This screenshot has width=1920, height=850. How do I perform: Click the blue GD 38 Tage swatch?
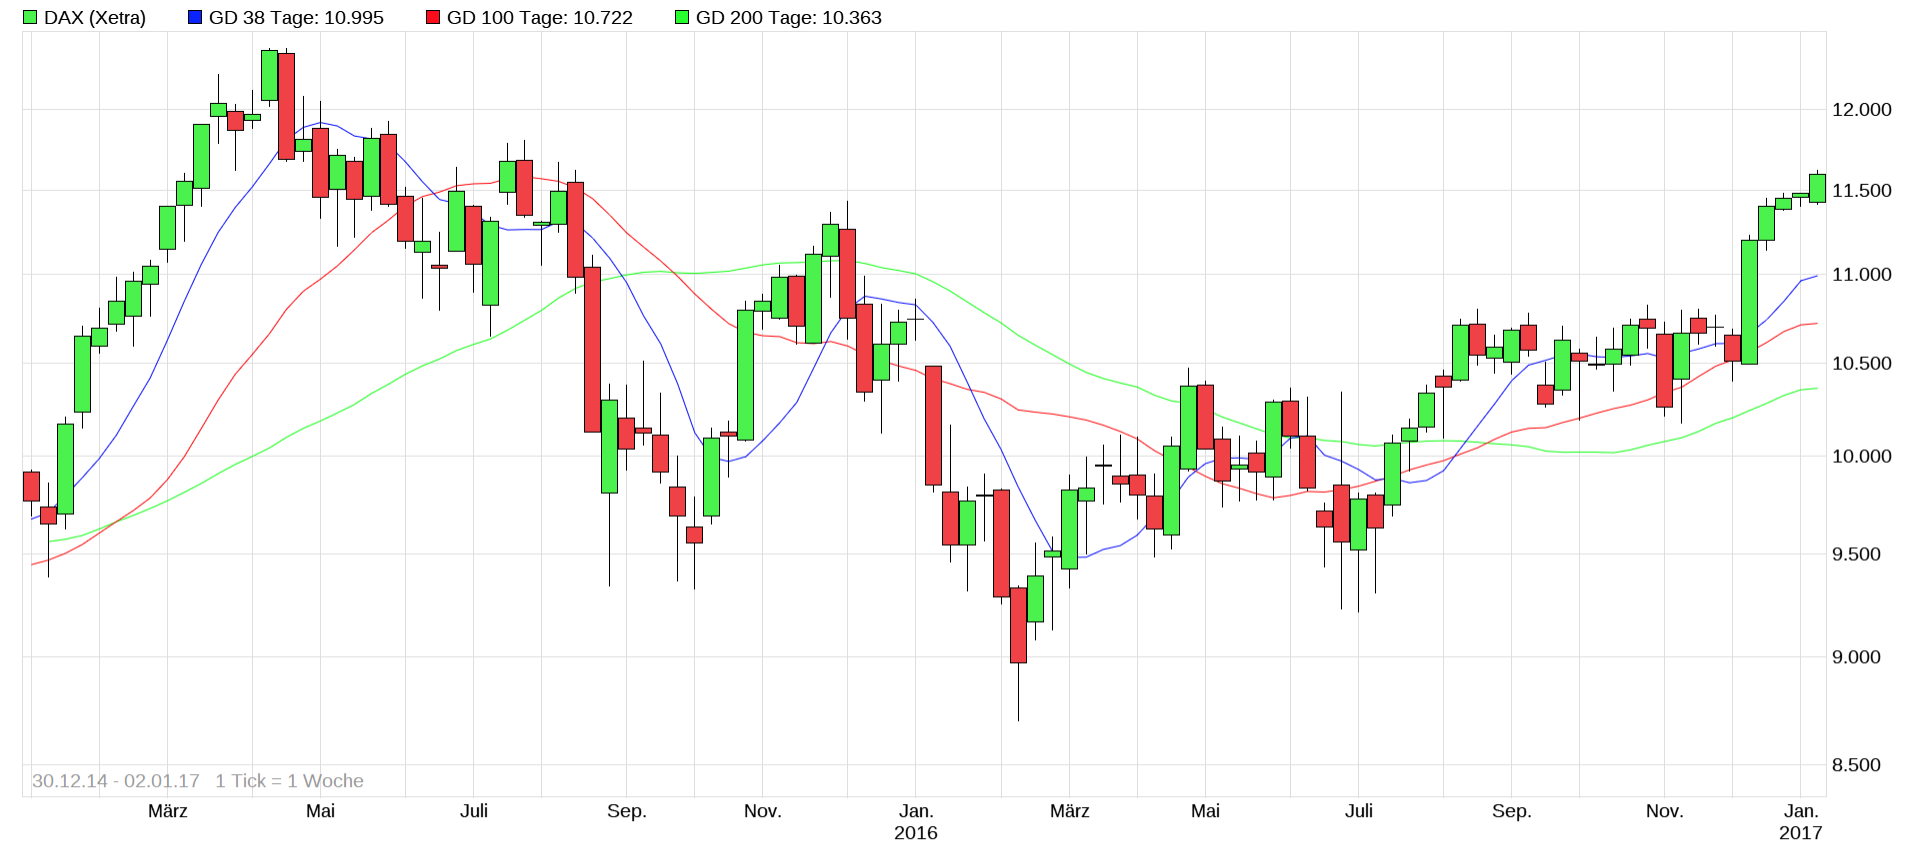point(195,18)
